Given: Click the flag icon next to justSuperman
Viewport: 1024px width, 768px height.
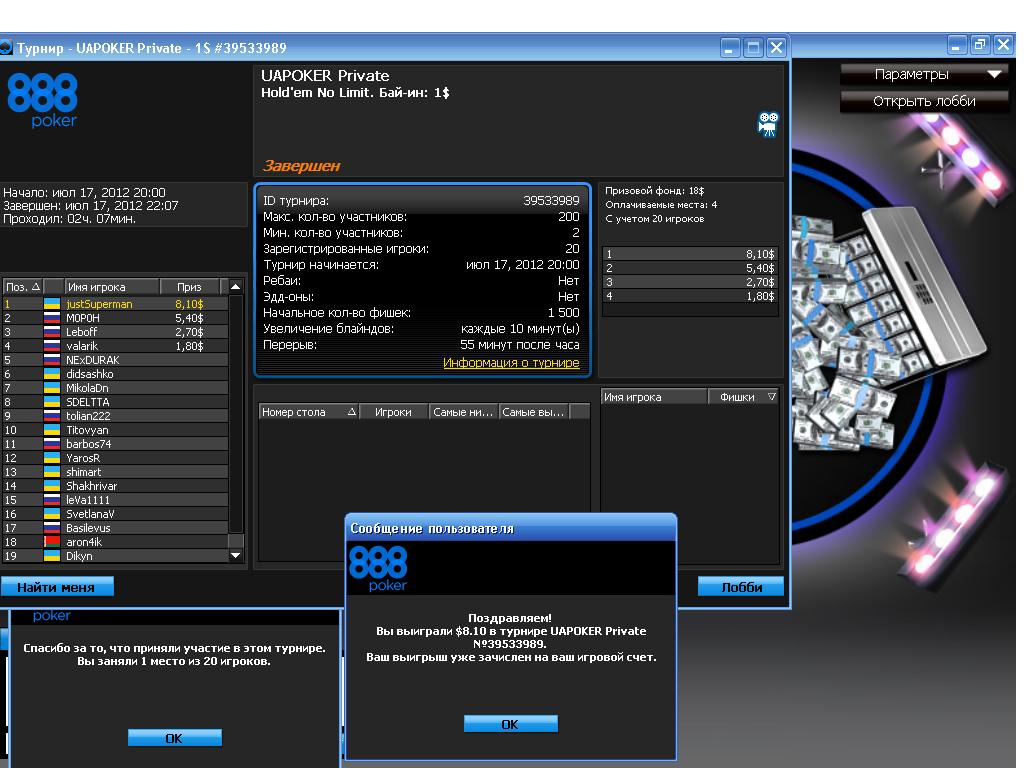Looking at the screenshot, I should (x=52, y=304).
